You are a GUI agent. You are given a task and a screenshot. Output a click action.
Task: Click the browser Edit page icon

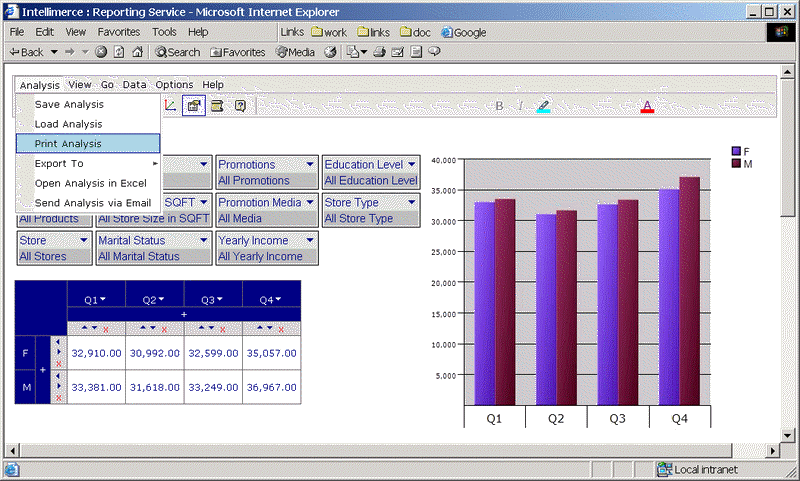coord(397,52)
